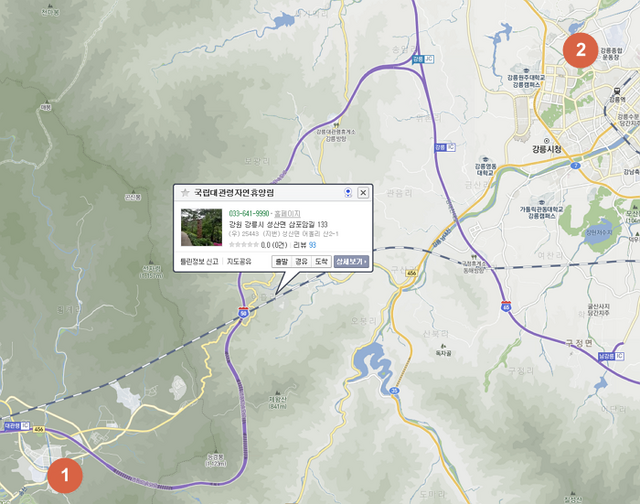This screenshot has height=504, width=640.
Task: Set this place as 출발 departure
Action: (282, 262)
